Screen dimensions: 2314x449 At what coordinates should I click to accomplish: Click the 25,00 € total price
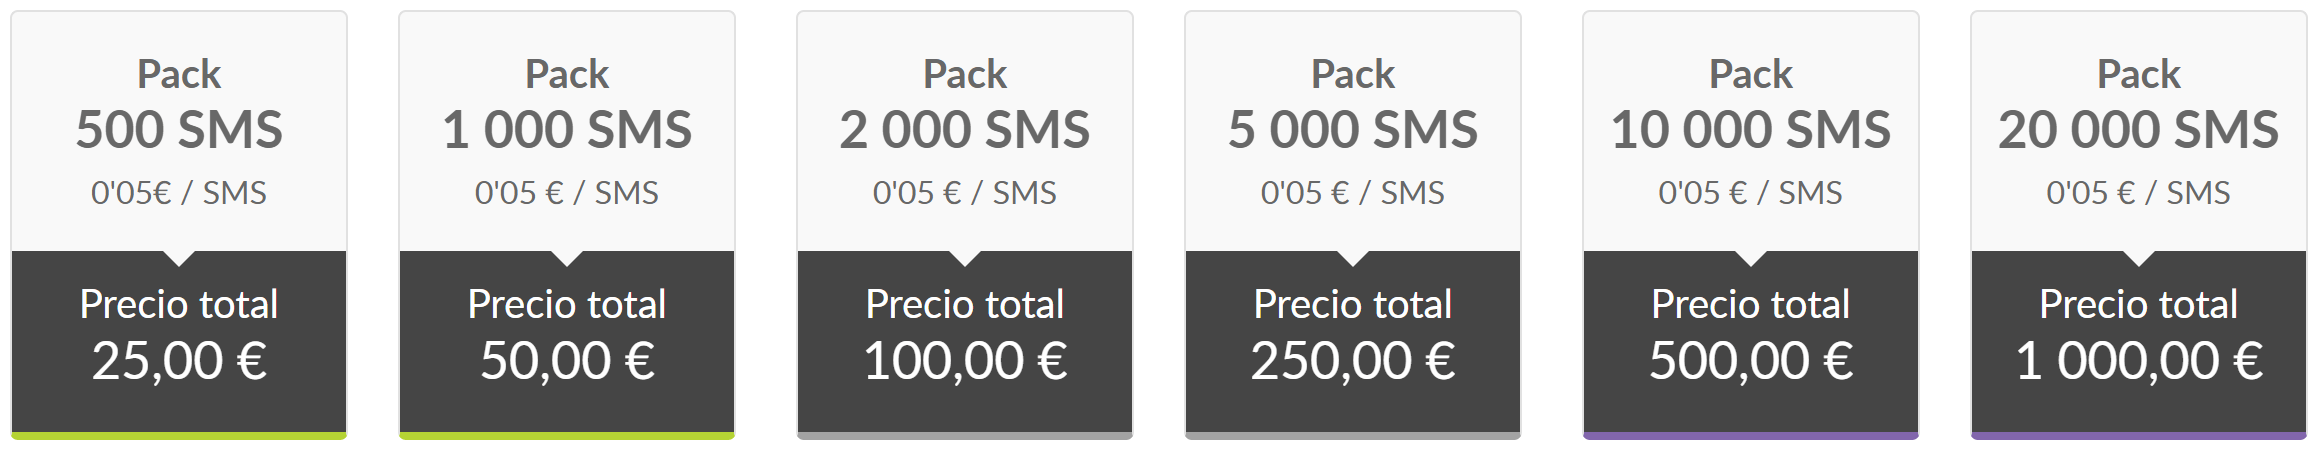point(179,361)
